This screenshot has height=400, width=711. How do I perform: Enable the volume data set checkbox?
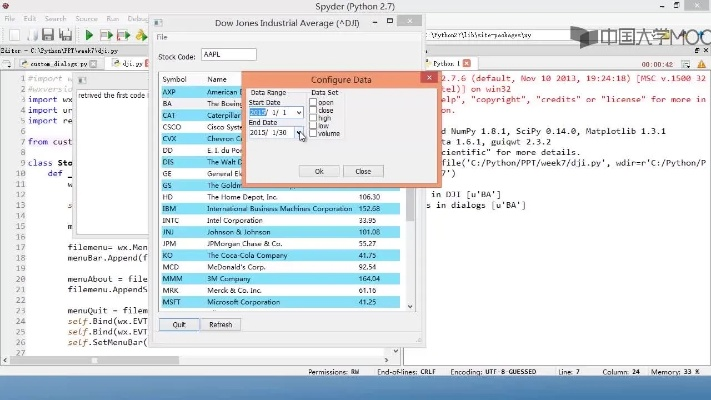[313, 133]
